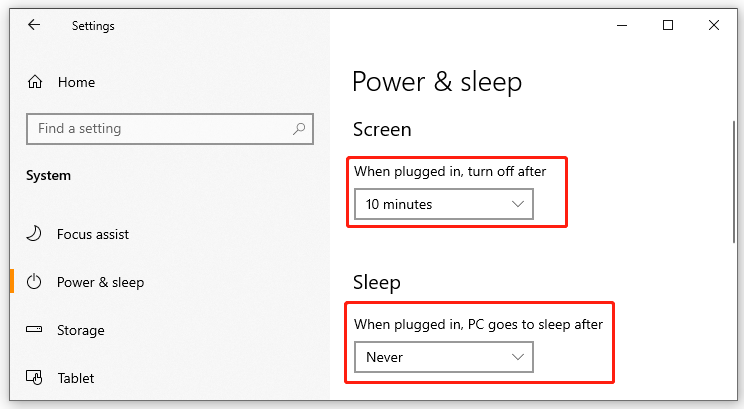Viewport: 744px width, 409px height.
Task: Click the vertical scrollbar on the right
Action: click(x=735, y=180)
